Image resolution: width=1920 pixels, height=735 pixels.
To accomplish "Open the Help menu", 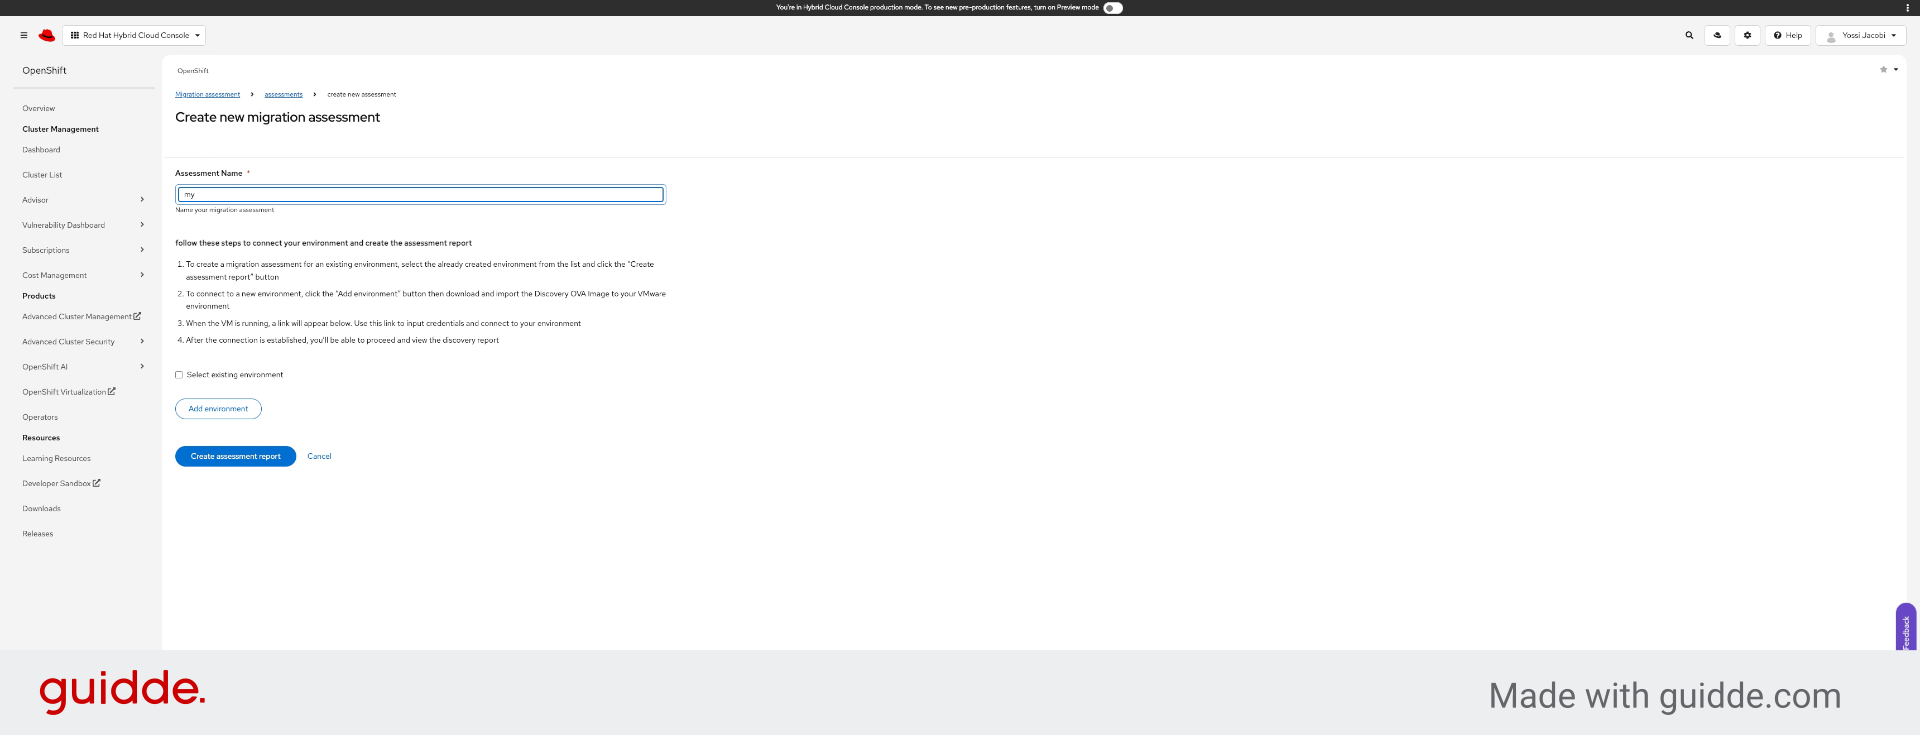I will coord(1788,35).
